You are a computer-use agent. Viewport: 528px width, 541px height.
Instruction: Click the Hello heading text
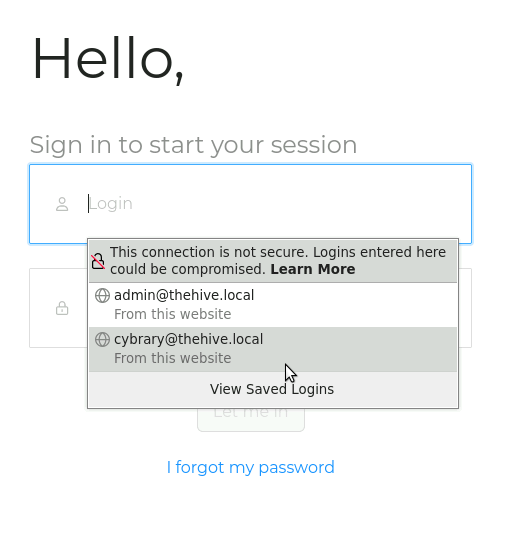click(x=108, y=59)
